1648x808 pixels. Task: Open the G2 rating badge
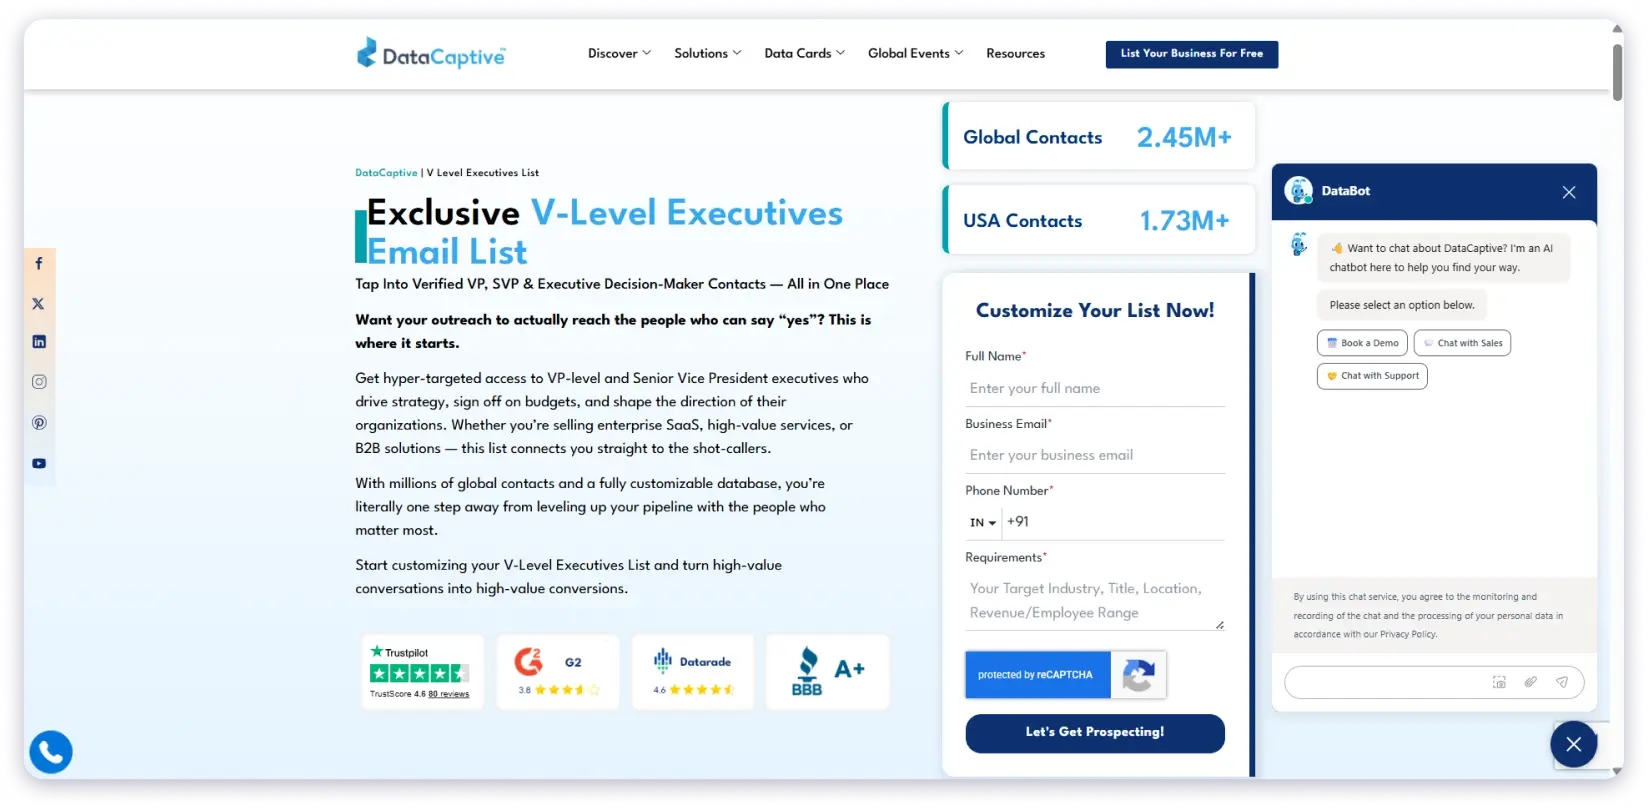pyautogui.click(x=557, y=672)
